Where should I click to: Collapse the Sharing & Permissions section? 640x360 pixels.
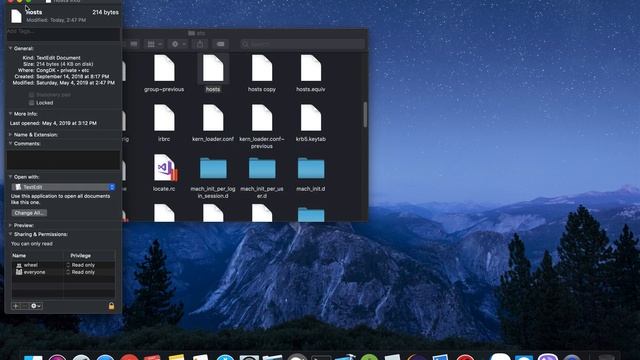pyautogui.click(x=10, y=234)
